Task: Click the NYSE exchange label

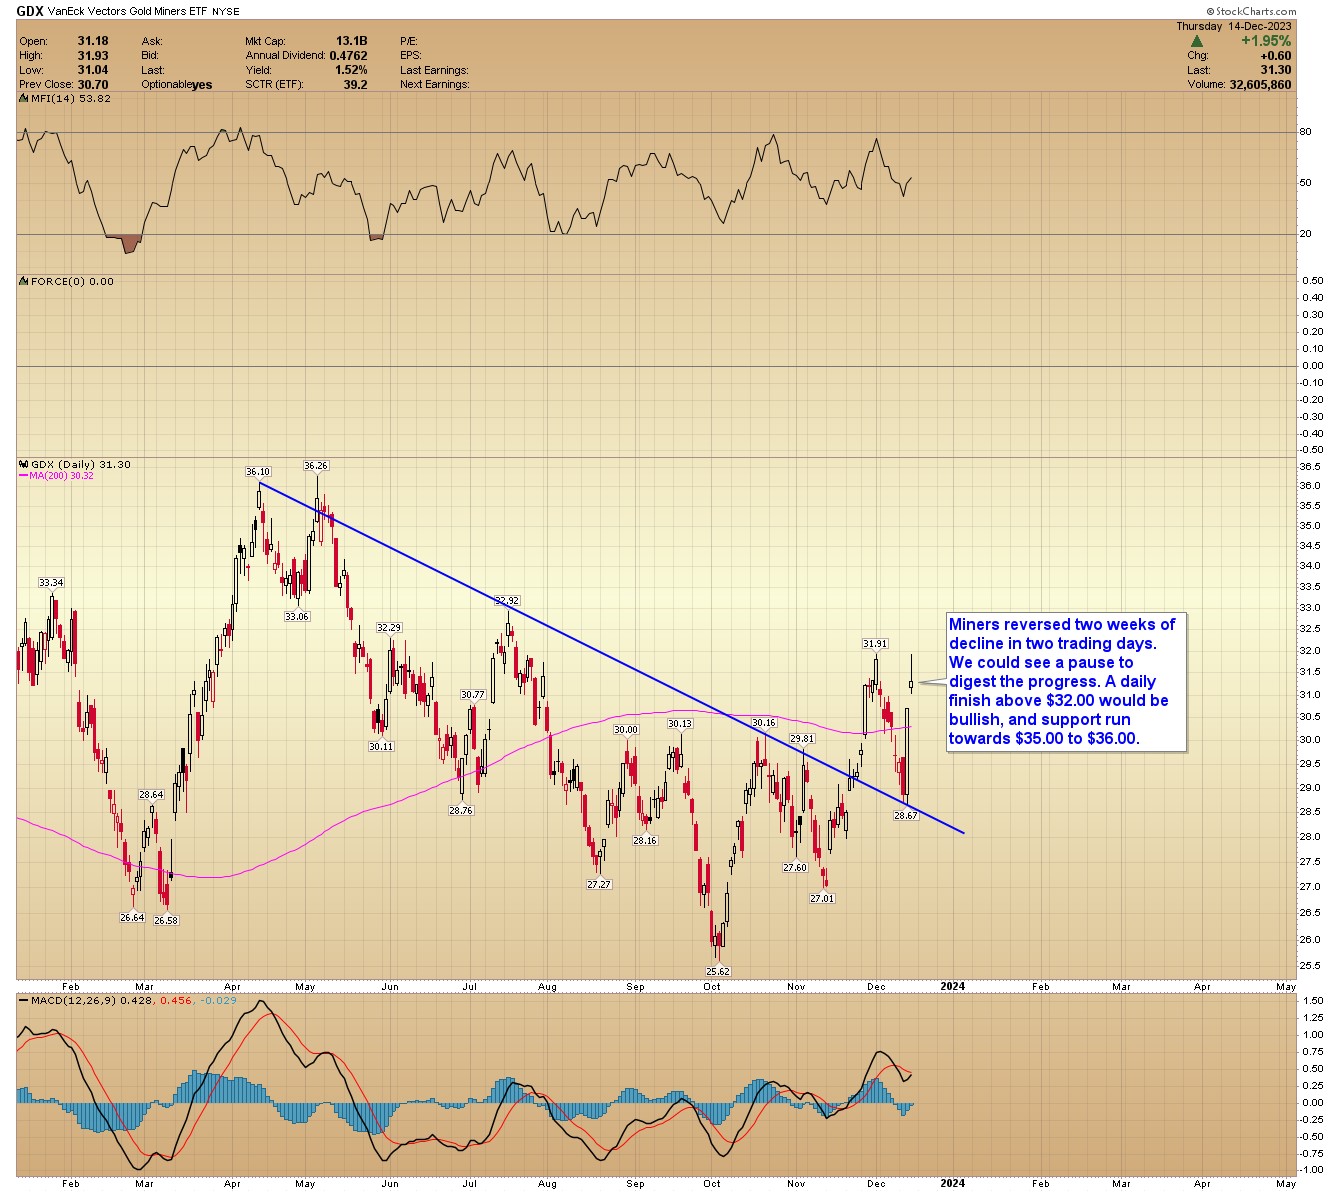Action: point(225,13)
